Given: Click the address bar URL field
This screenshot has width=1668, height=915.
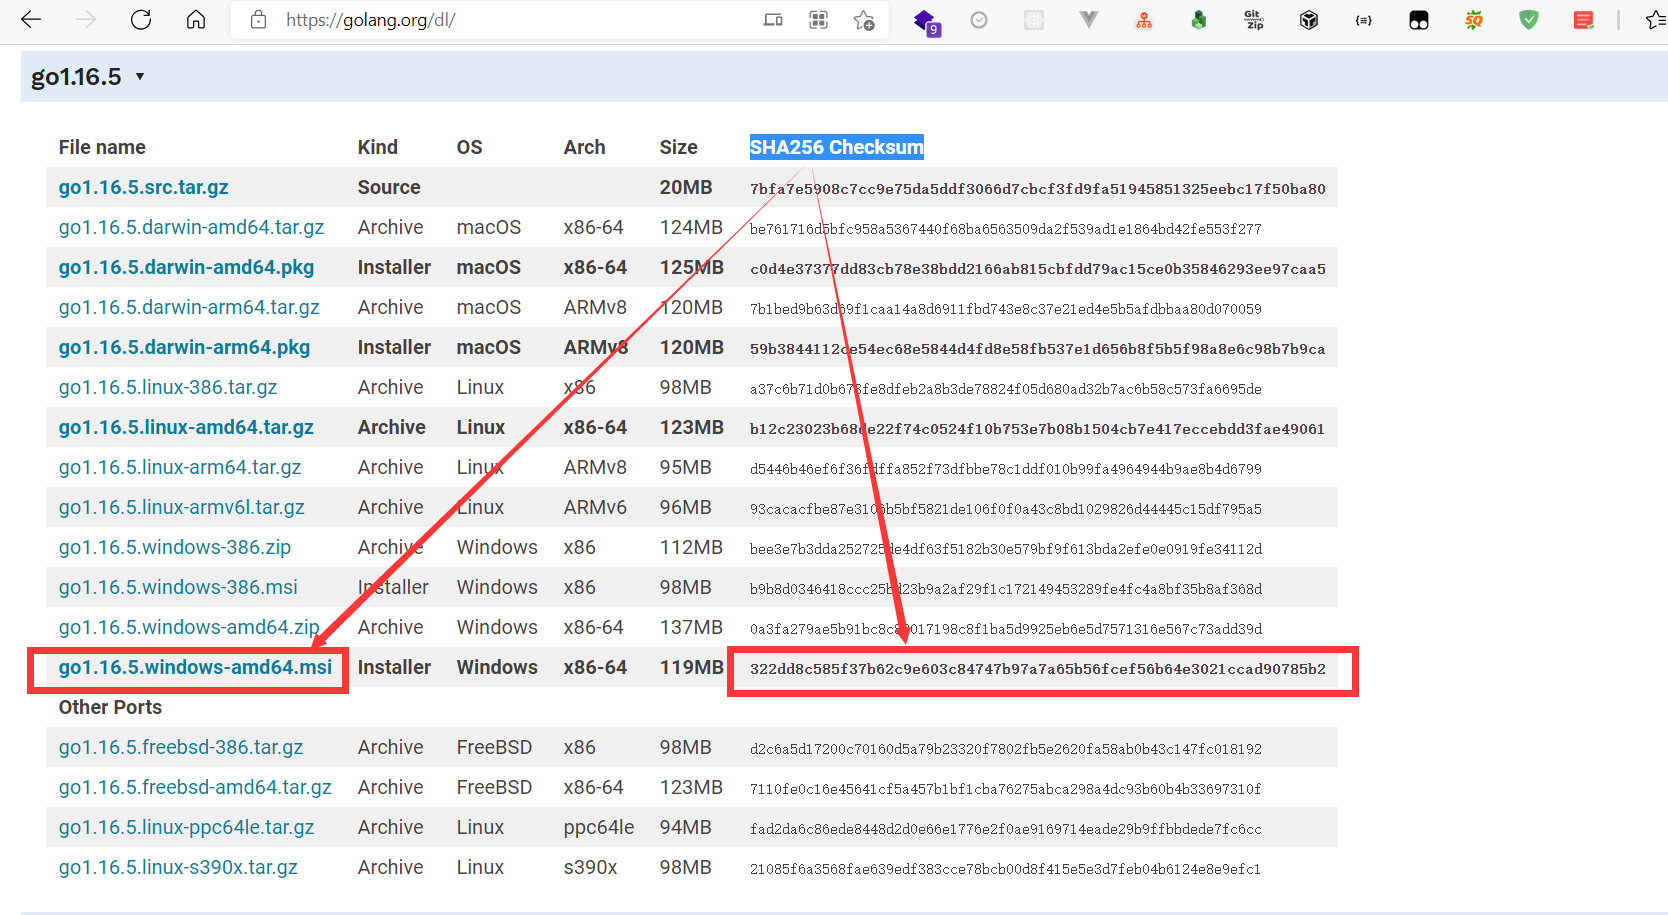Looking at the screenshot, I should (370, 20).
